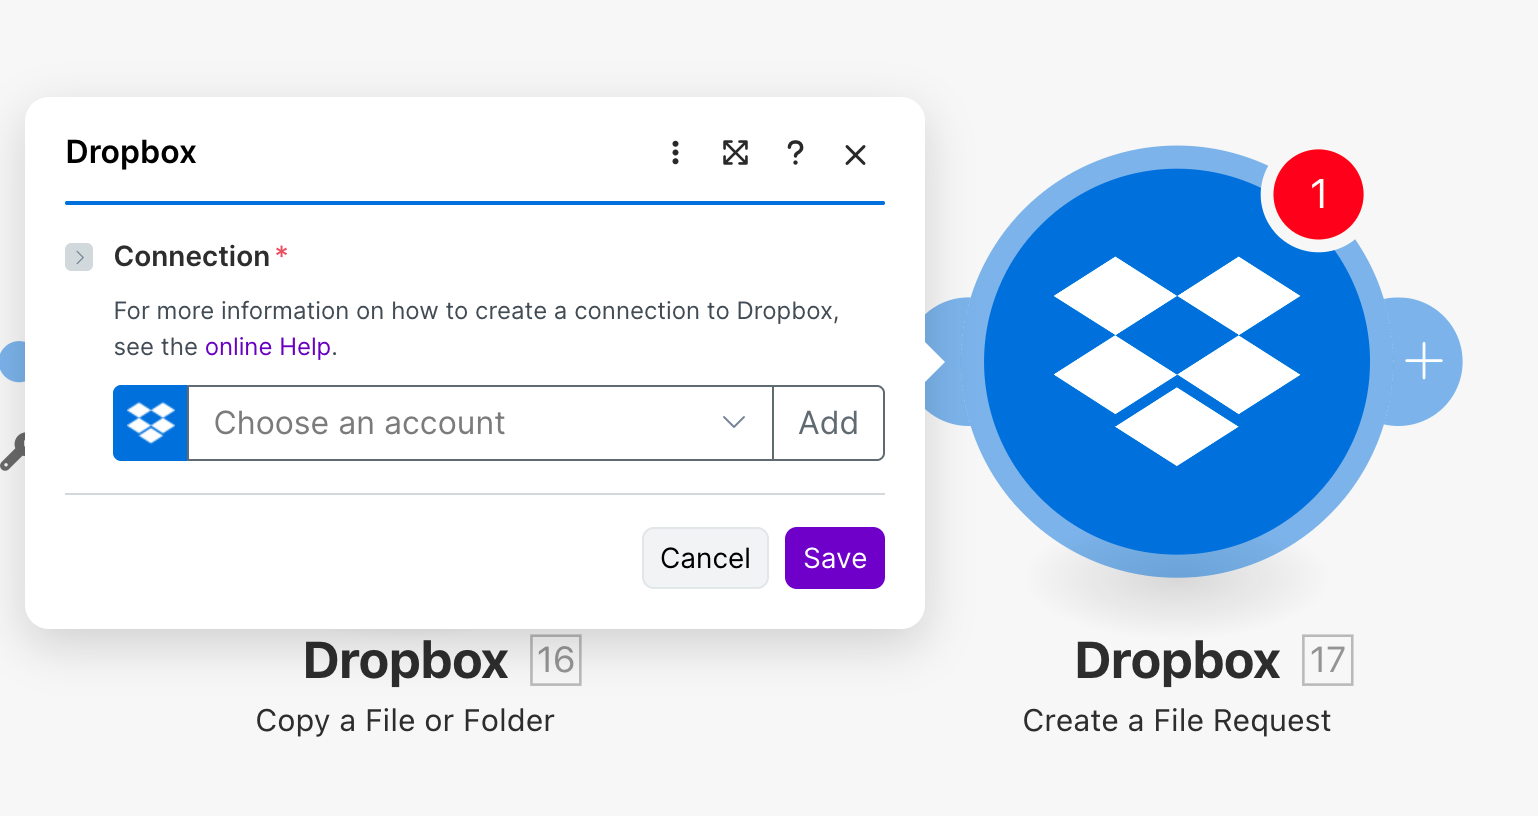Screen dimensions: 1538x816
Task: Close the Dropbox dialog with X
Action: coord(855,154)
